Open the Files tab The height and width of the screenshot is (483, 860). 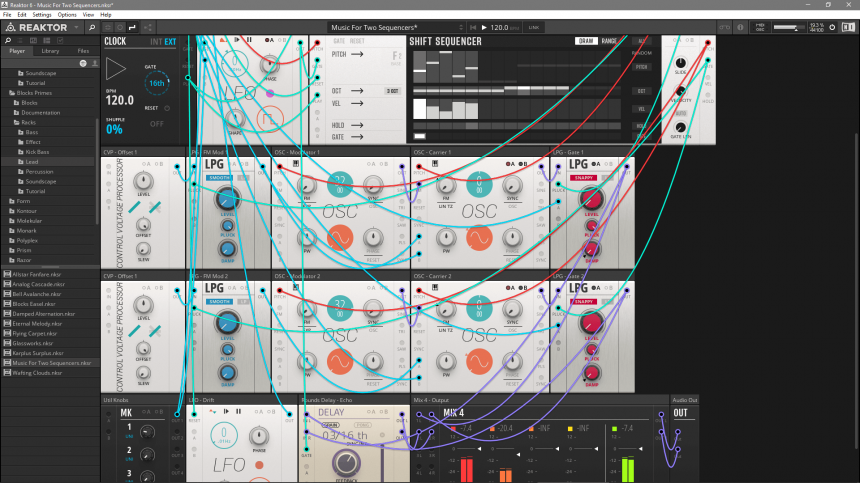tap(83, 51)
